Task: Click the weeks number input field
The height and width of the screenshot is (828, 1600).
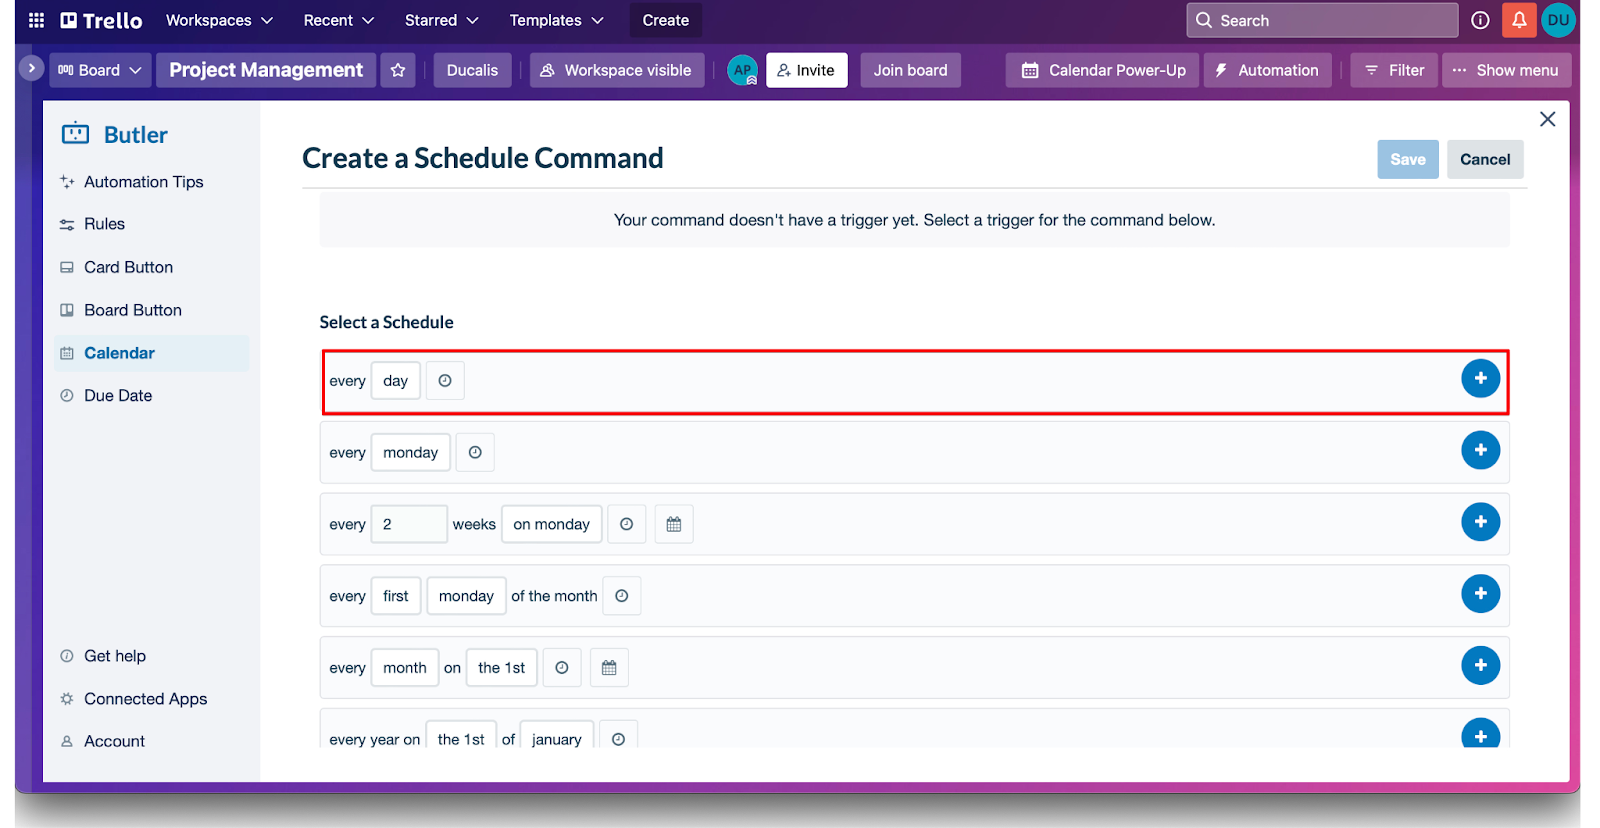Action: [408, 525]
